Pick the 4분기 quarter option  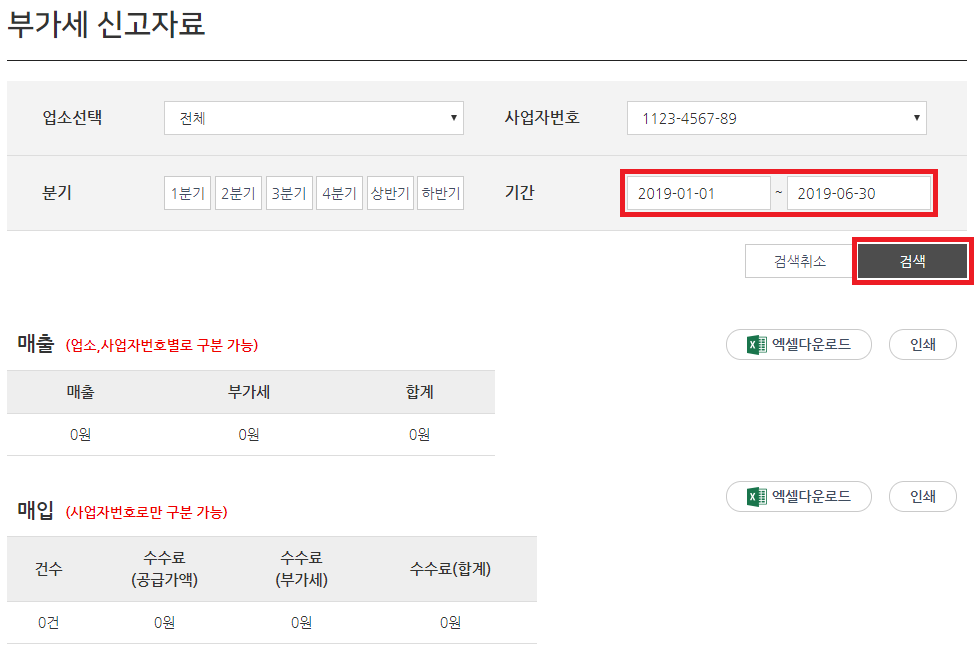point(339,193)
